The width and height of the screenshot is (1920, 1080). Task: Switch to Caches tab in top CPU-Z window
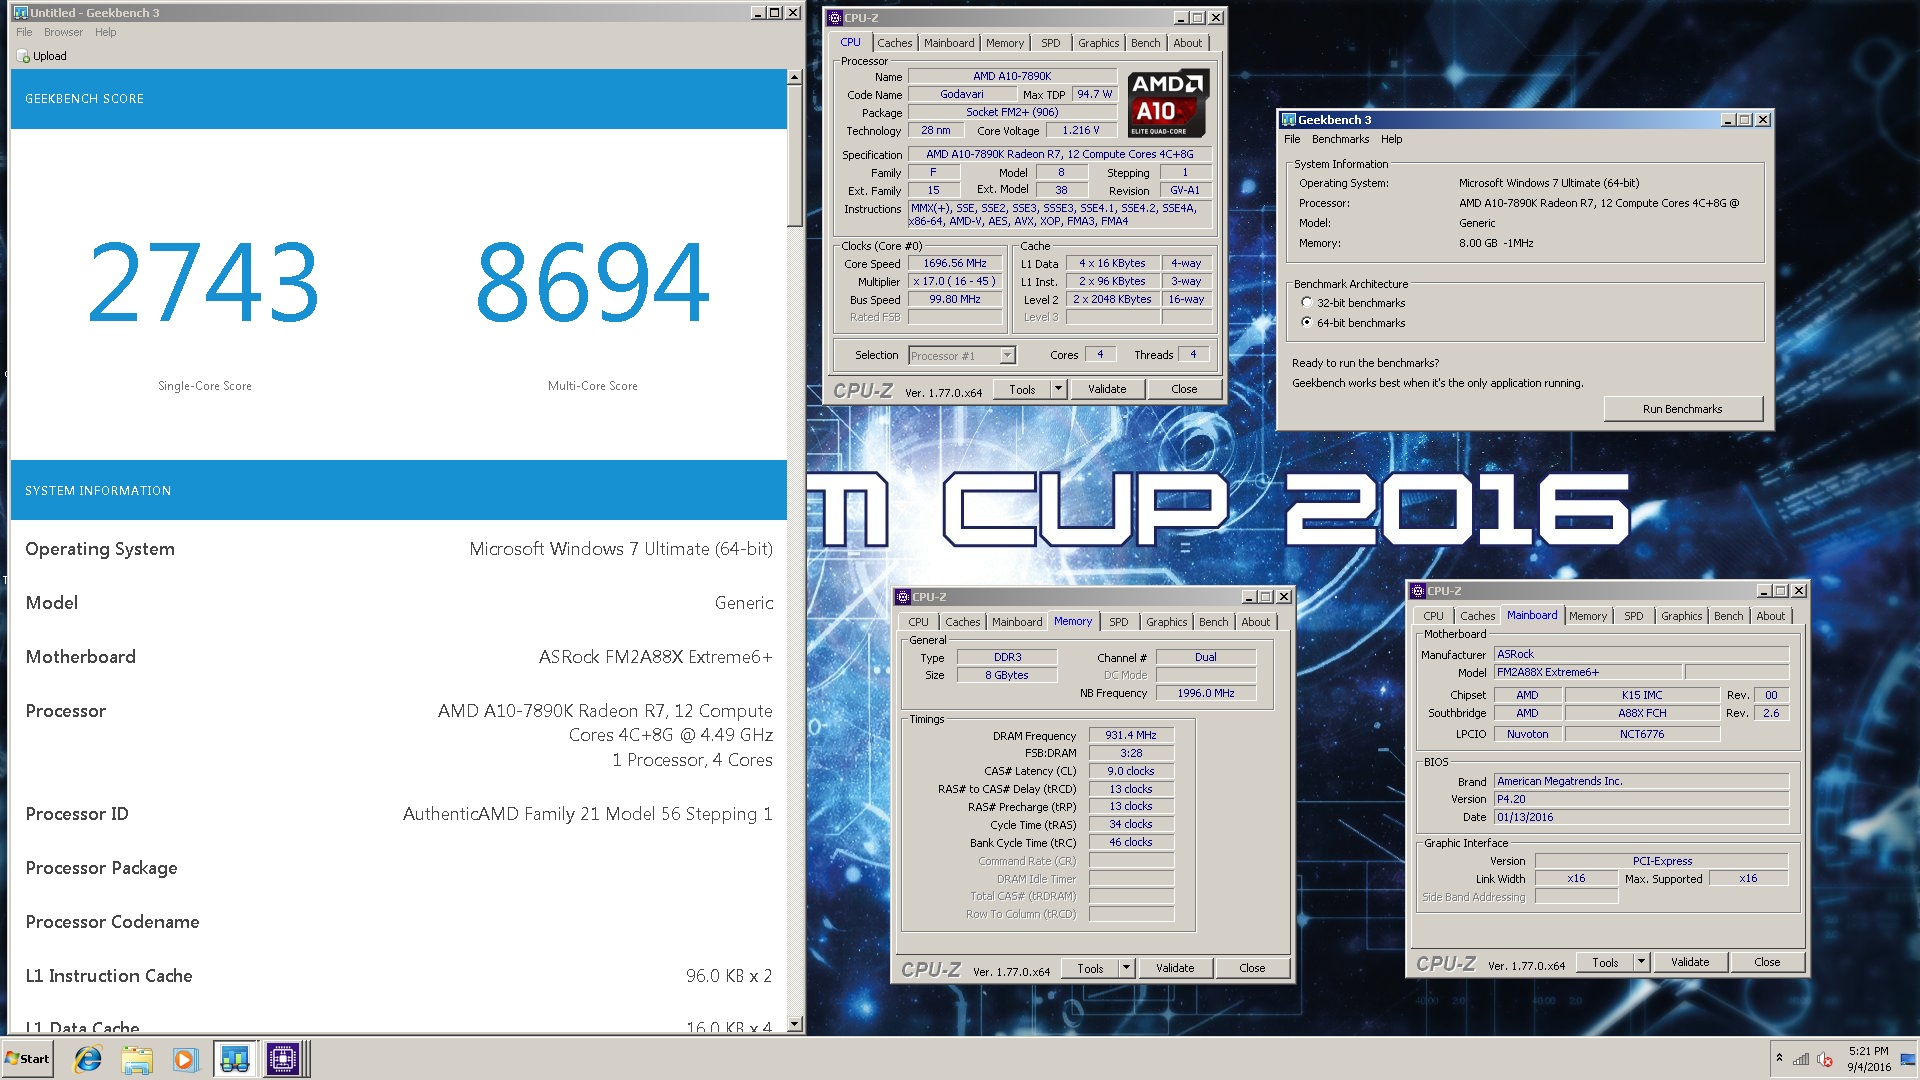(894, 43)
